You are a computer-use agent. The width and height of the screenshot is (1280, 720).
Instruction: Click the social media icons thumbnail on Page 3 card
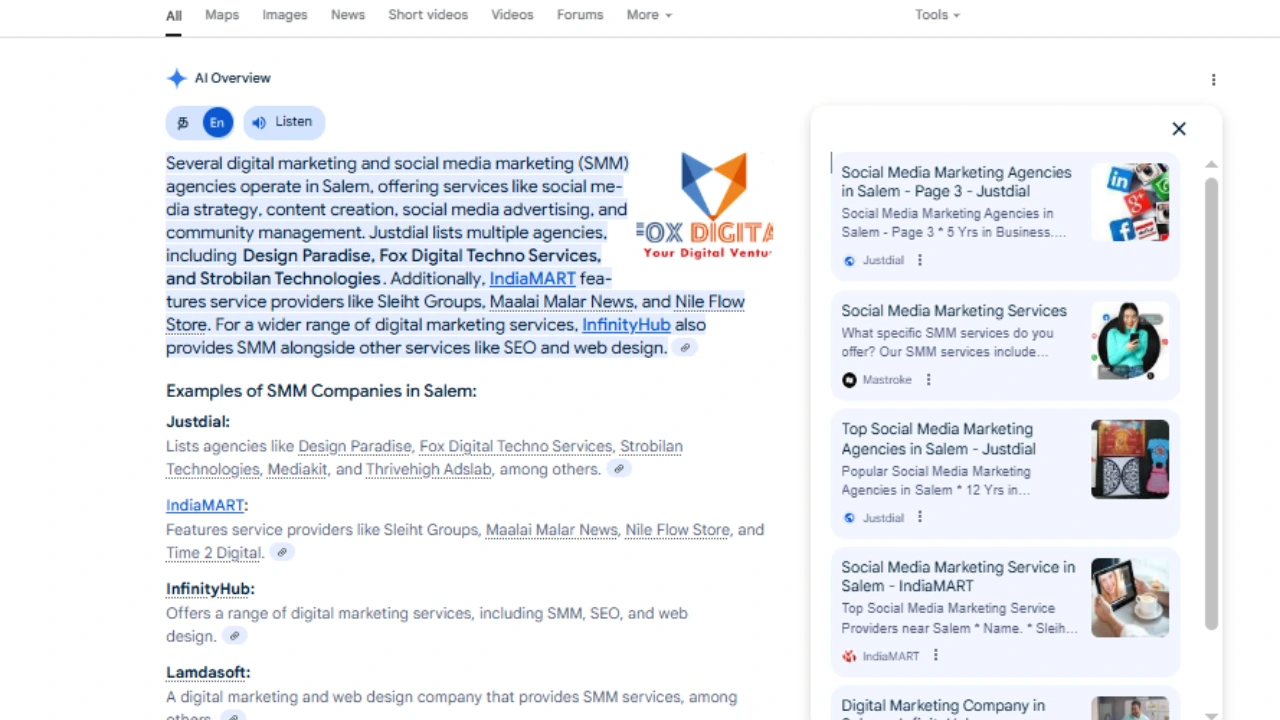(x=1130, y=202)
